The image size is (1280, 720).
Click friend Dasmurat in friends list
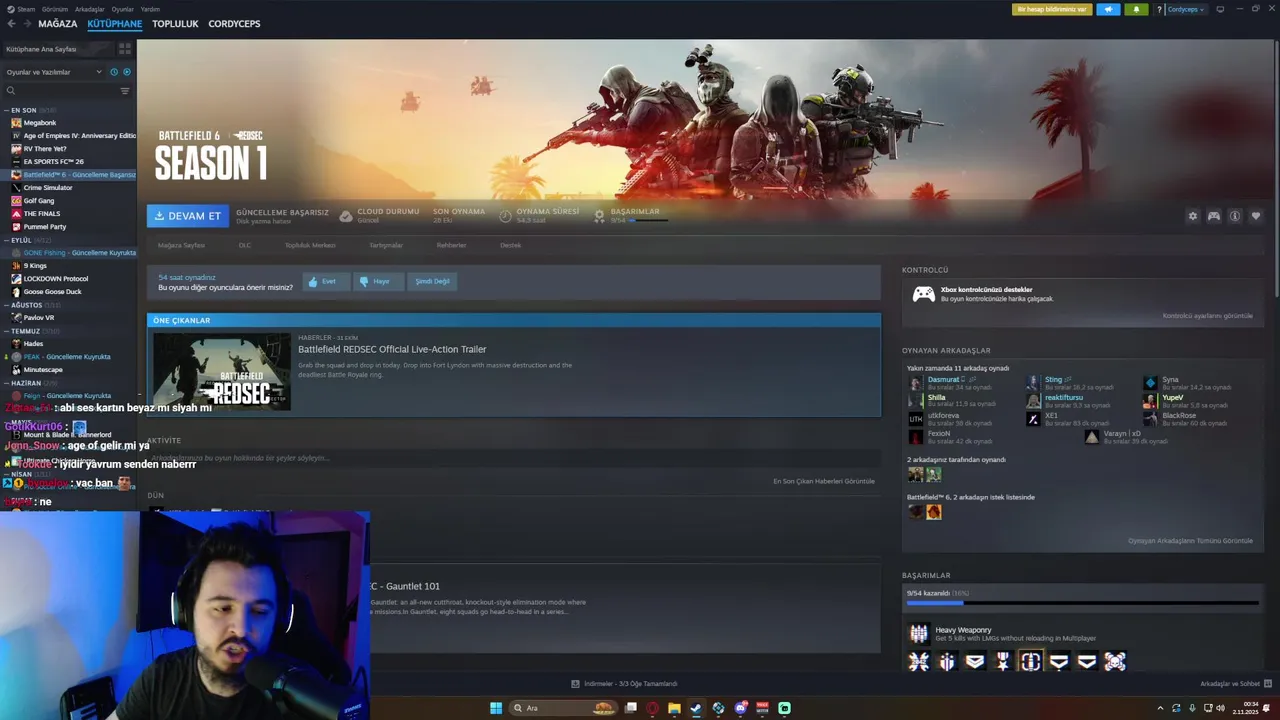click(x=943, y=380)
